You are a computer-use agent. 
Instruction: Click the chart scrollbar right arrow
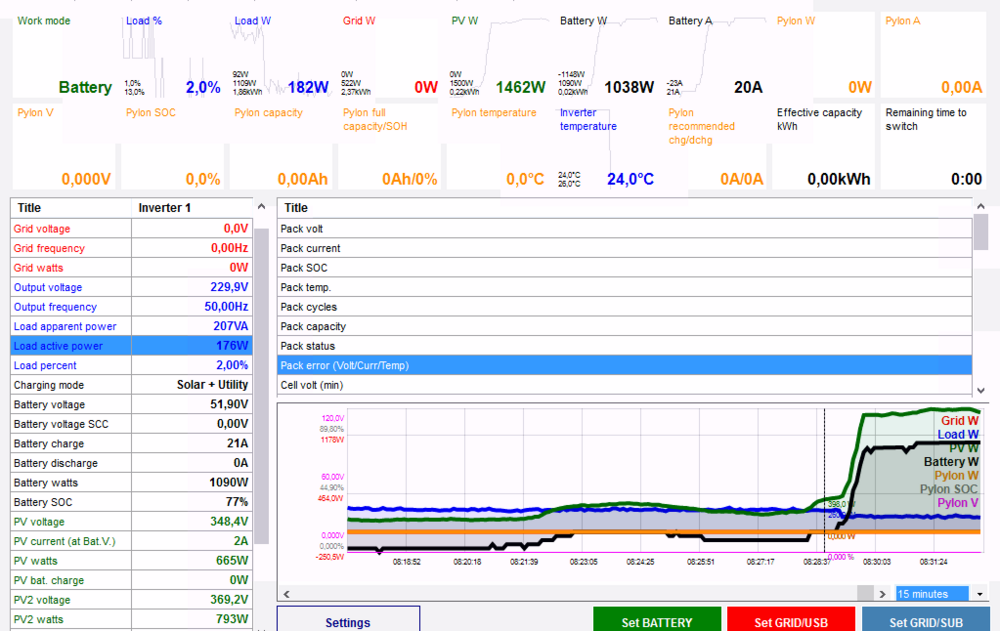coord(881,594)
